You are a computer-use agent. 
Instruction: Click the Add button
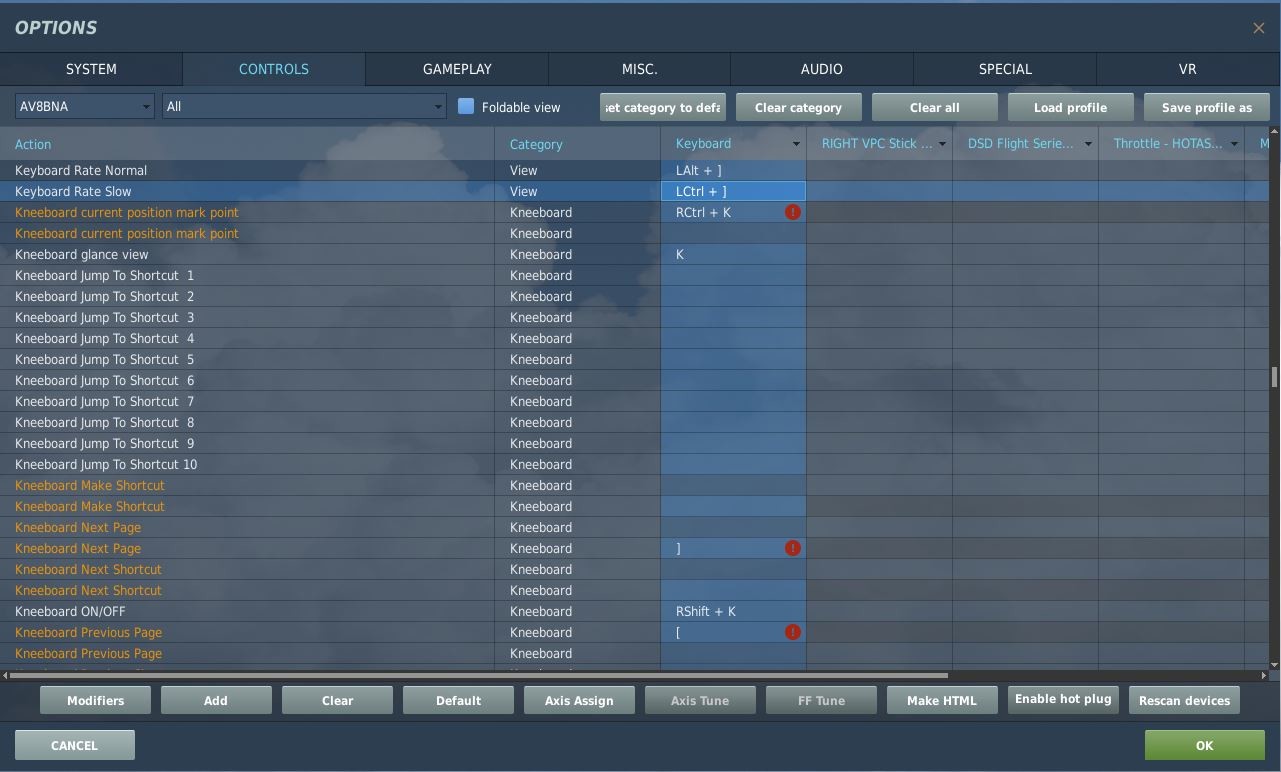coord(216,700)
